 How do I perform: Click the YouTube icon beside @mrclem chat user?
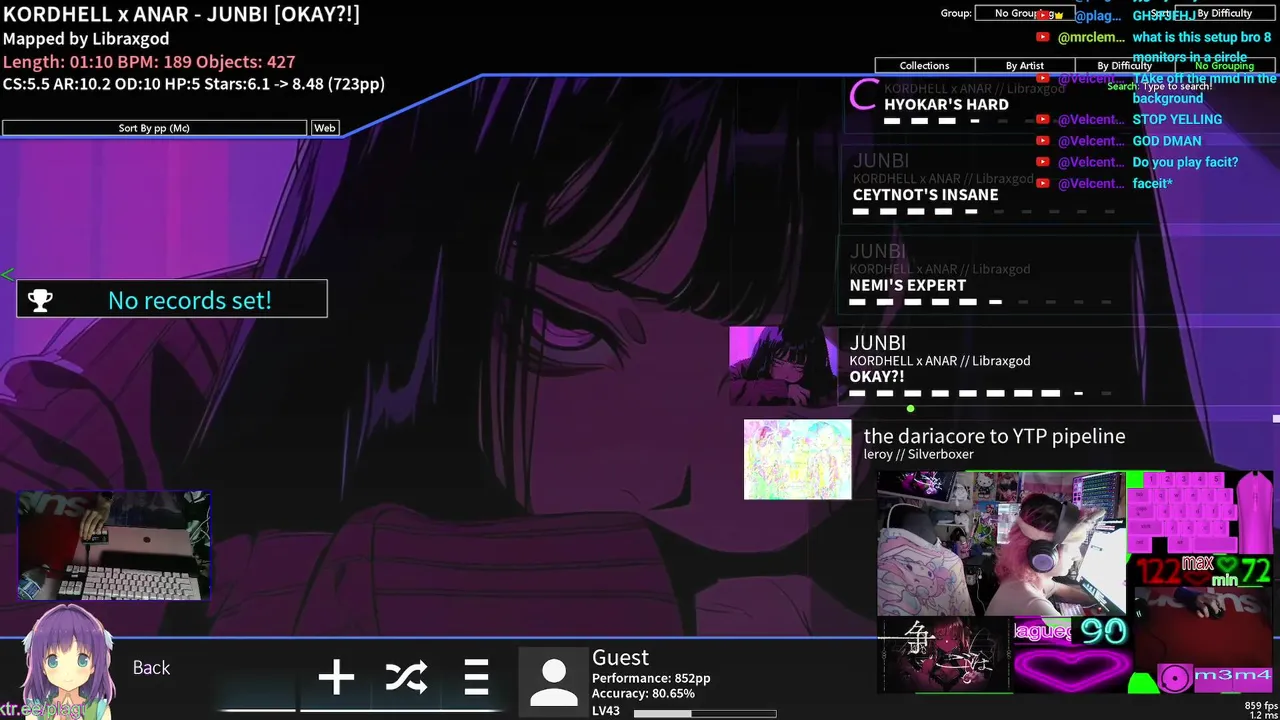pos(1043,37)
